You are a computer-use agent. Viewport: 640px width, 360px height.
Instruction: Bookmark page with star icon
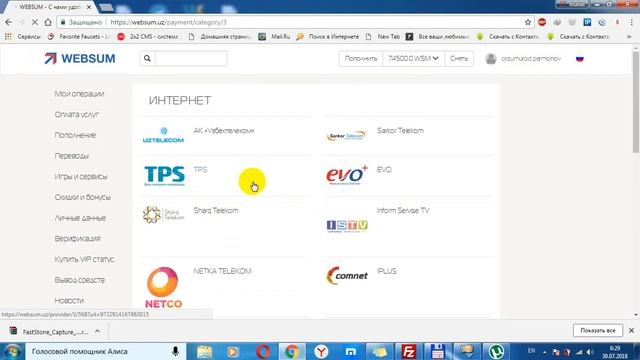[x=528, y=22]
